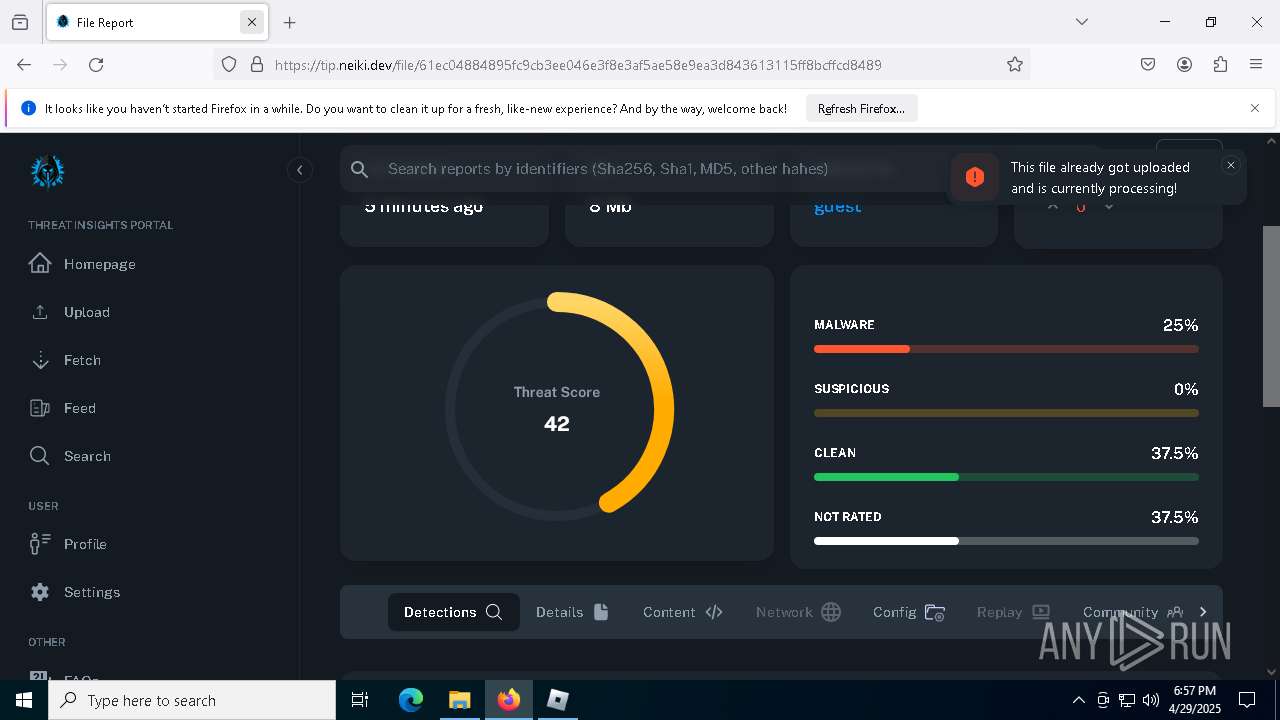Click the site security lock icon
The width and height of the screenshot is (1280, 720).
pos(257,64)
